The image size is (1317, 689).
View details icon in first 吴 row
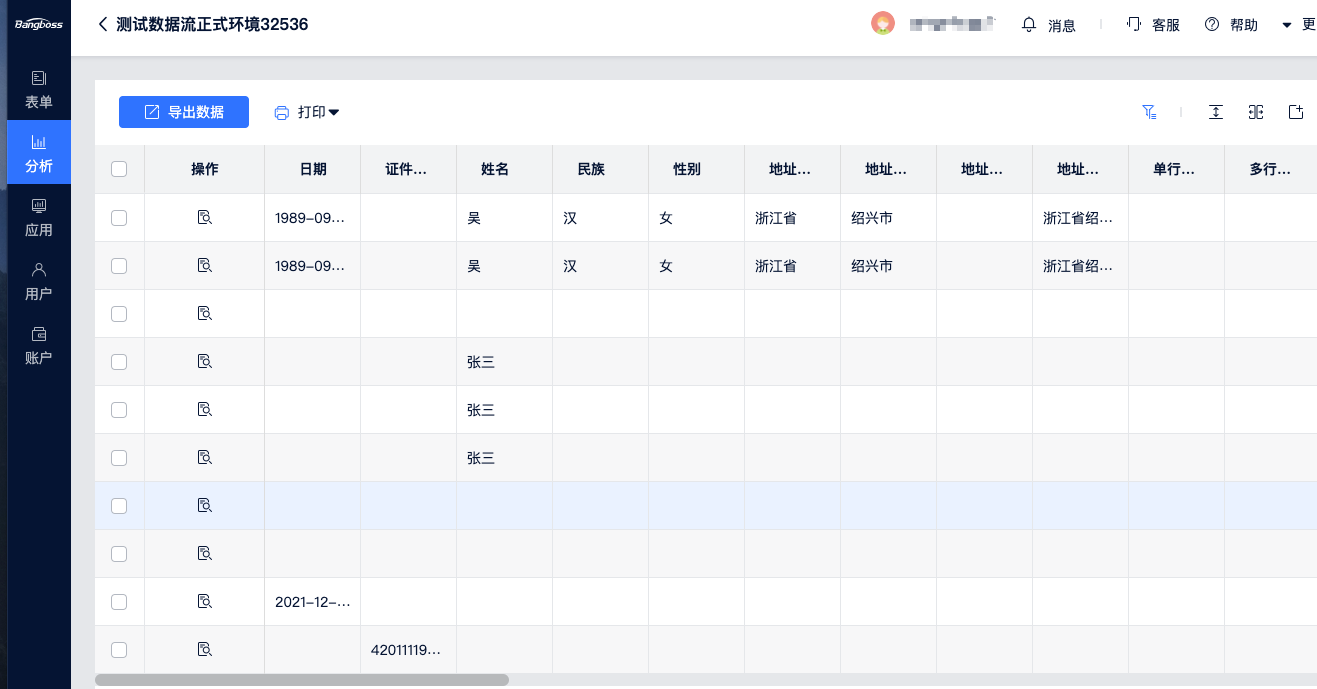click(205, 217)
